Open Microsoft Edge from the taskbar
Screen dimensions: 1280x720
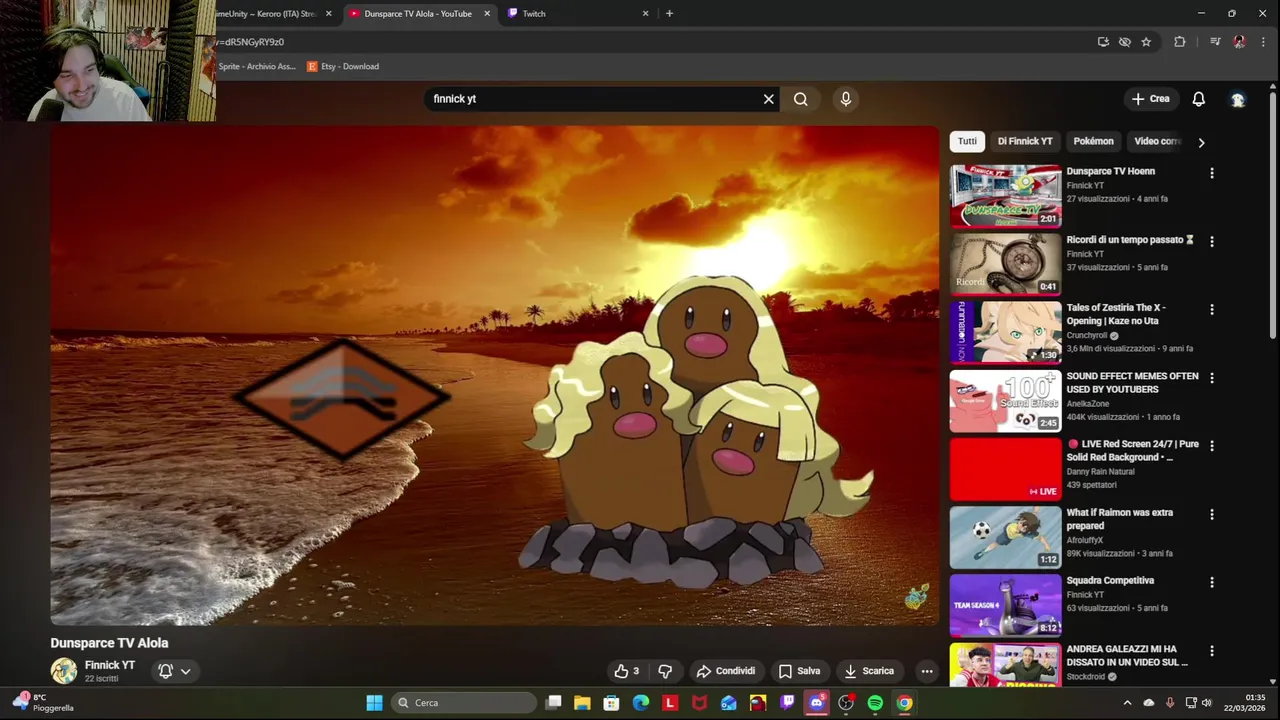[641, 703]
